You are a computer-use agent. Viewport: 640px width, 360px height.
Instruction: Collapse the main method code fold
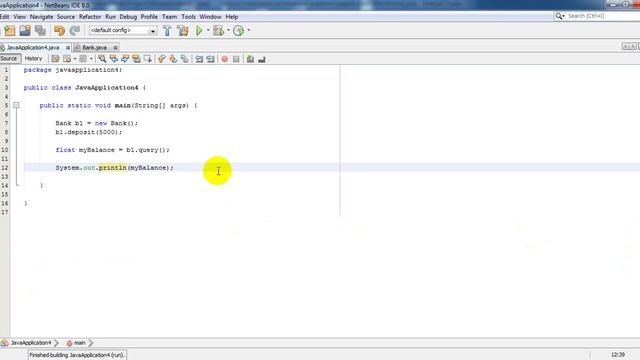click(x=16, y=105)
